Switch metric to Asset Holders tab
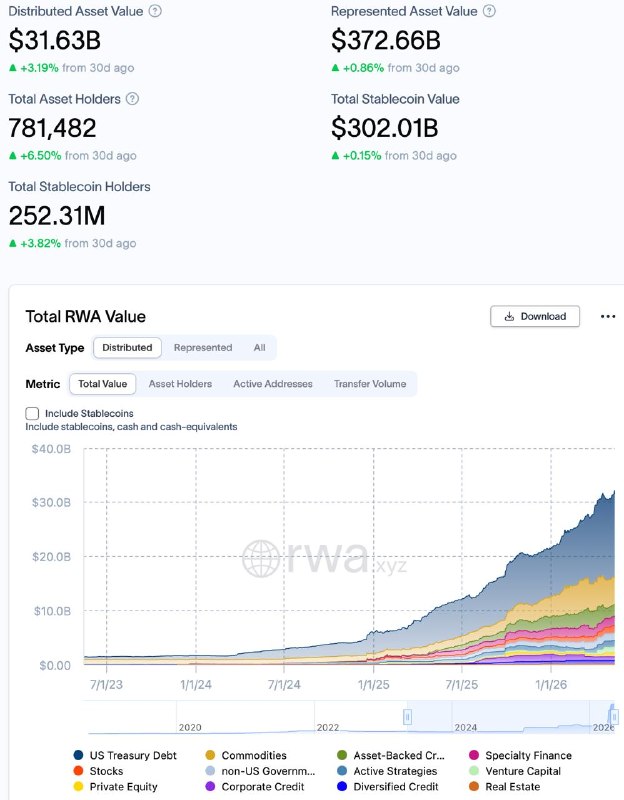The height and width of the screenshot is (800, 624). tap(180, 384)
